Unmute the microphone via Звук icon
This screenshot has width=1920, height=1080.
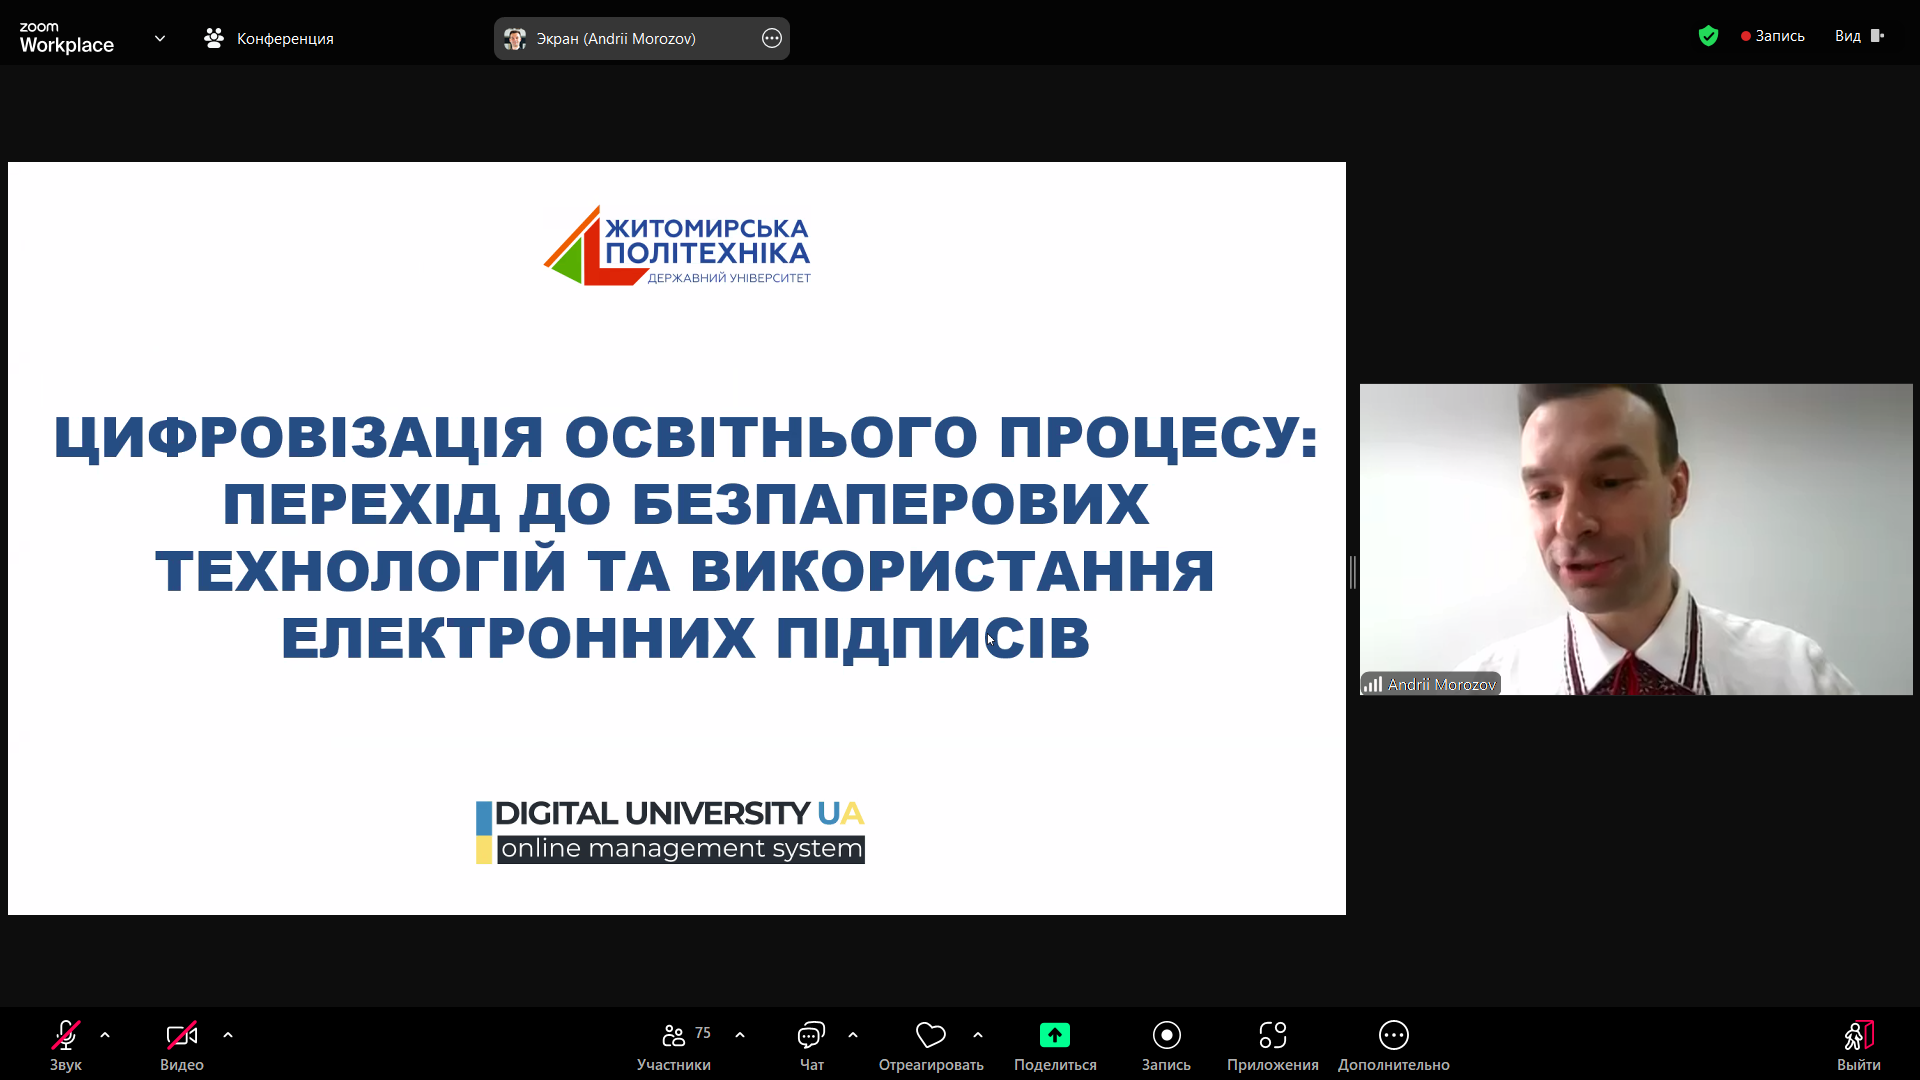(x=66, y=1035)
